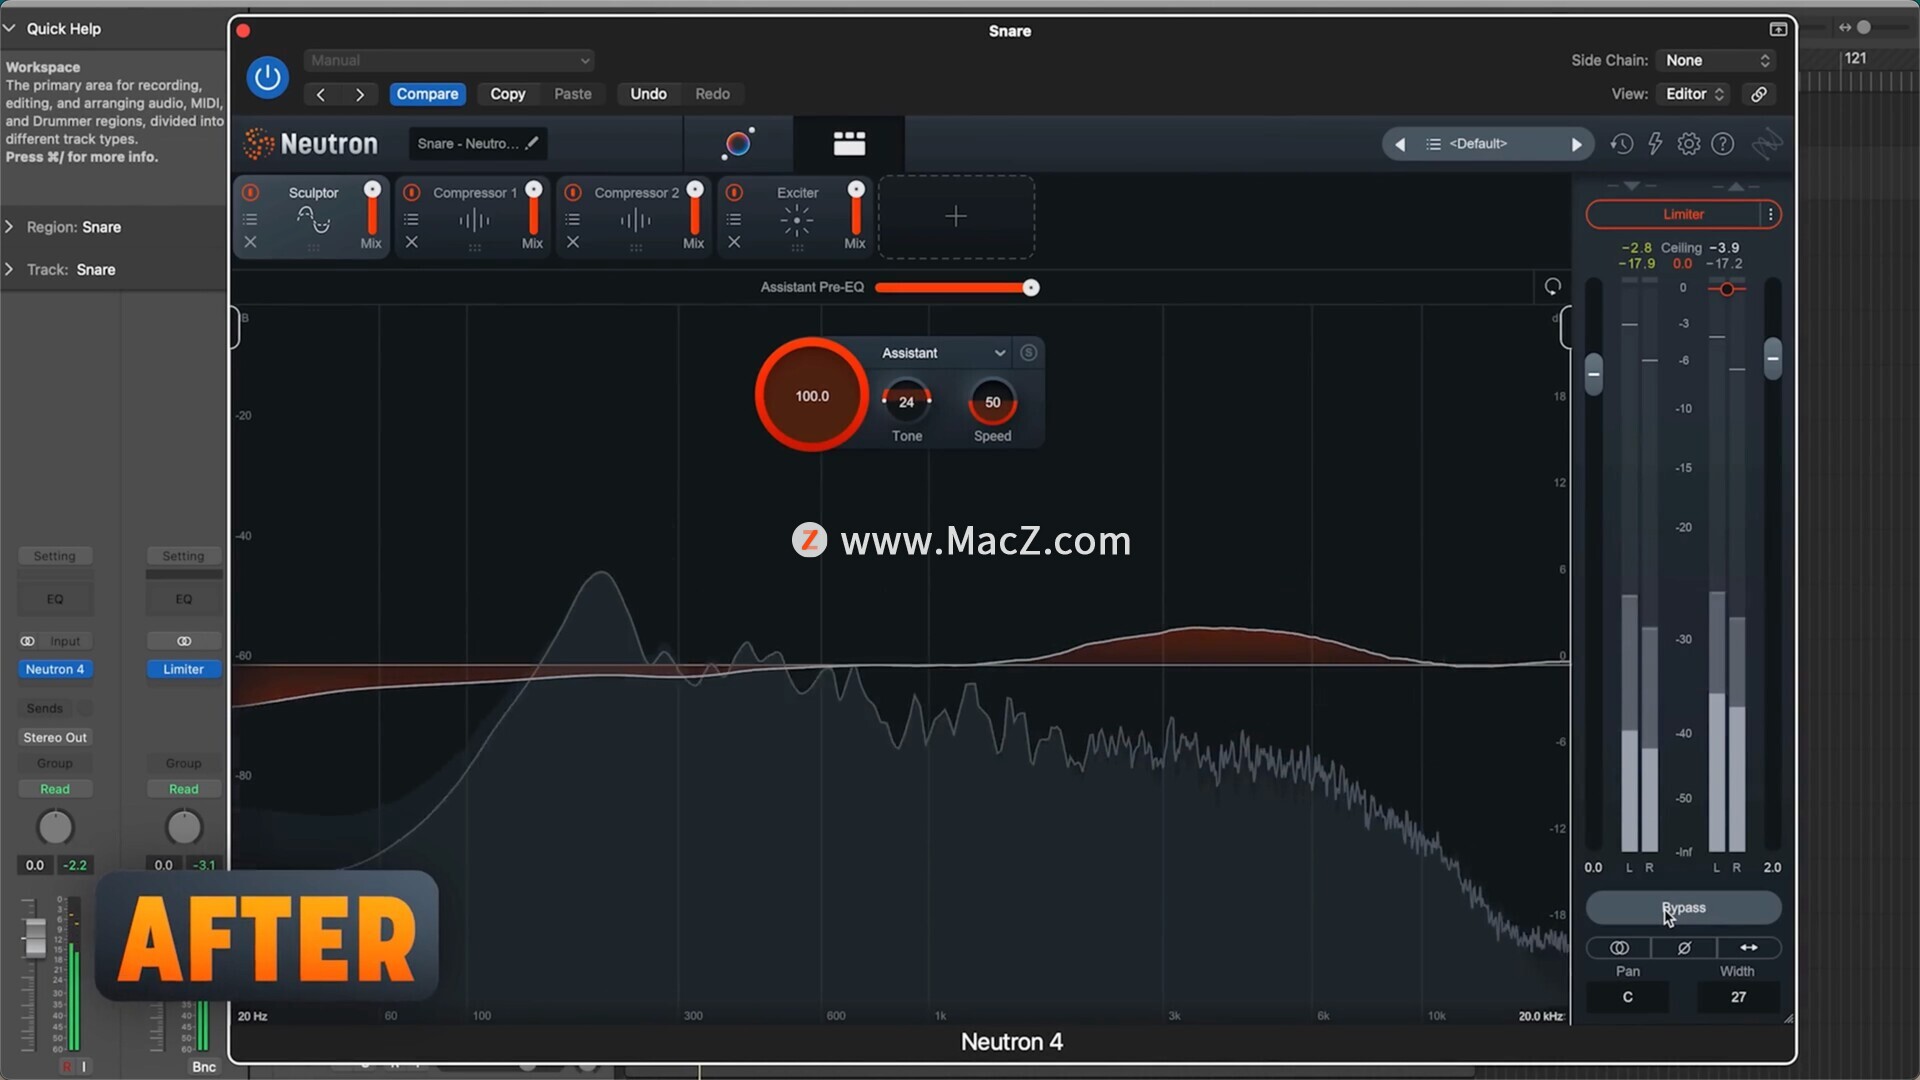Open the help question mark icon
Viewport: 1920px width, 1080px height.
tap(1722, 144)
